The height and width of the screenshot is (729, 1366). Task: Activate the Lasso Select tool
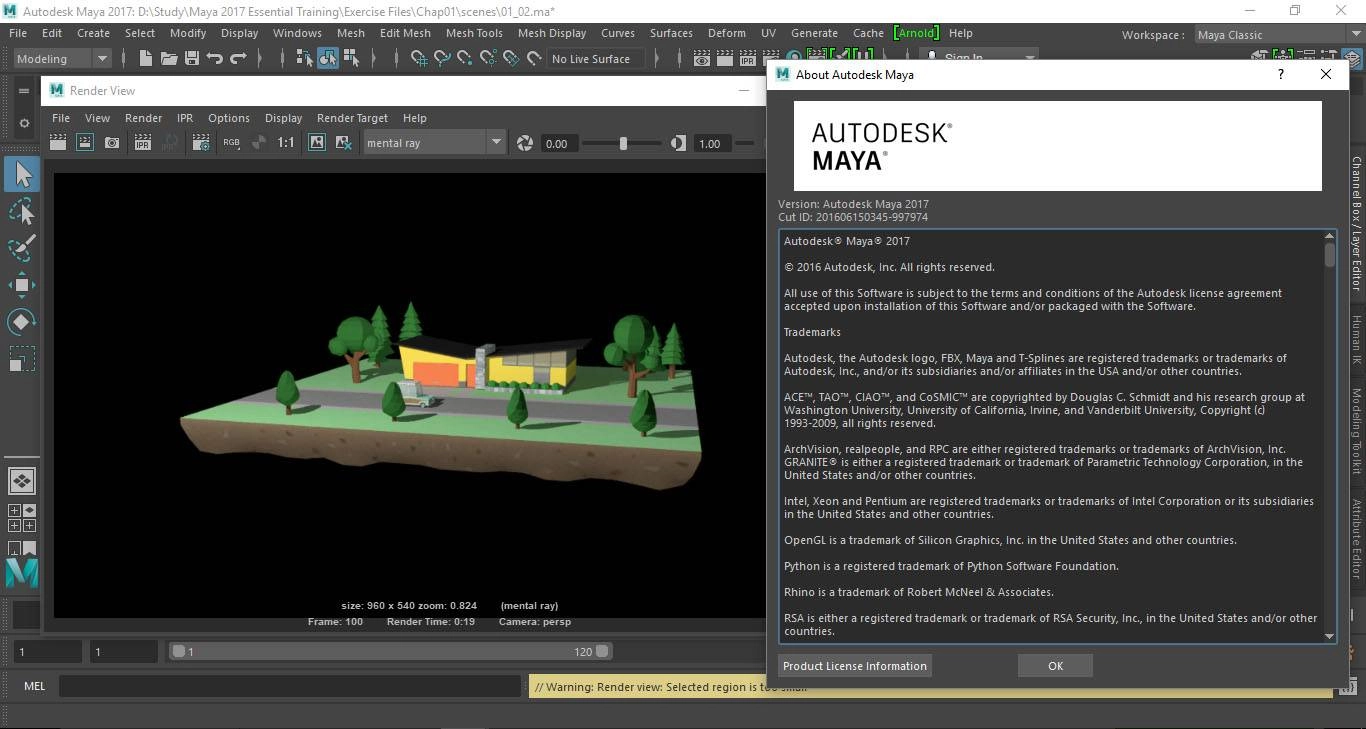click(22, 211)
